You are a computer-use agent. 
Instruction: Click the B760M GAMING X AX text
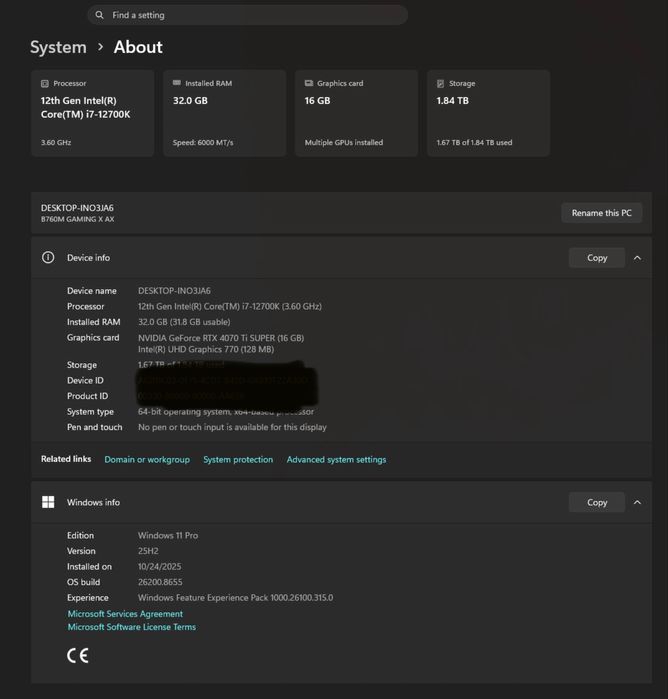coord(78,219)
